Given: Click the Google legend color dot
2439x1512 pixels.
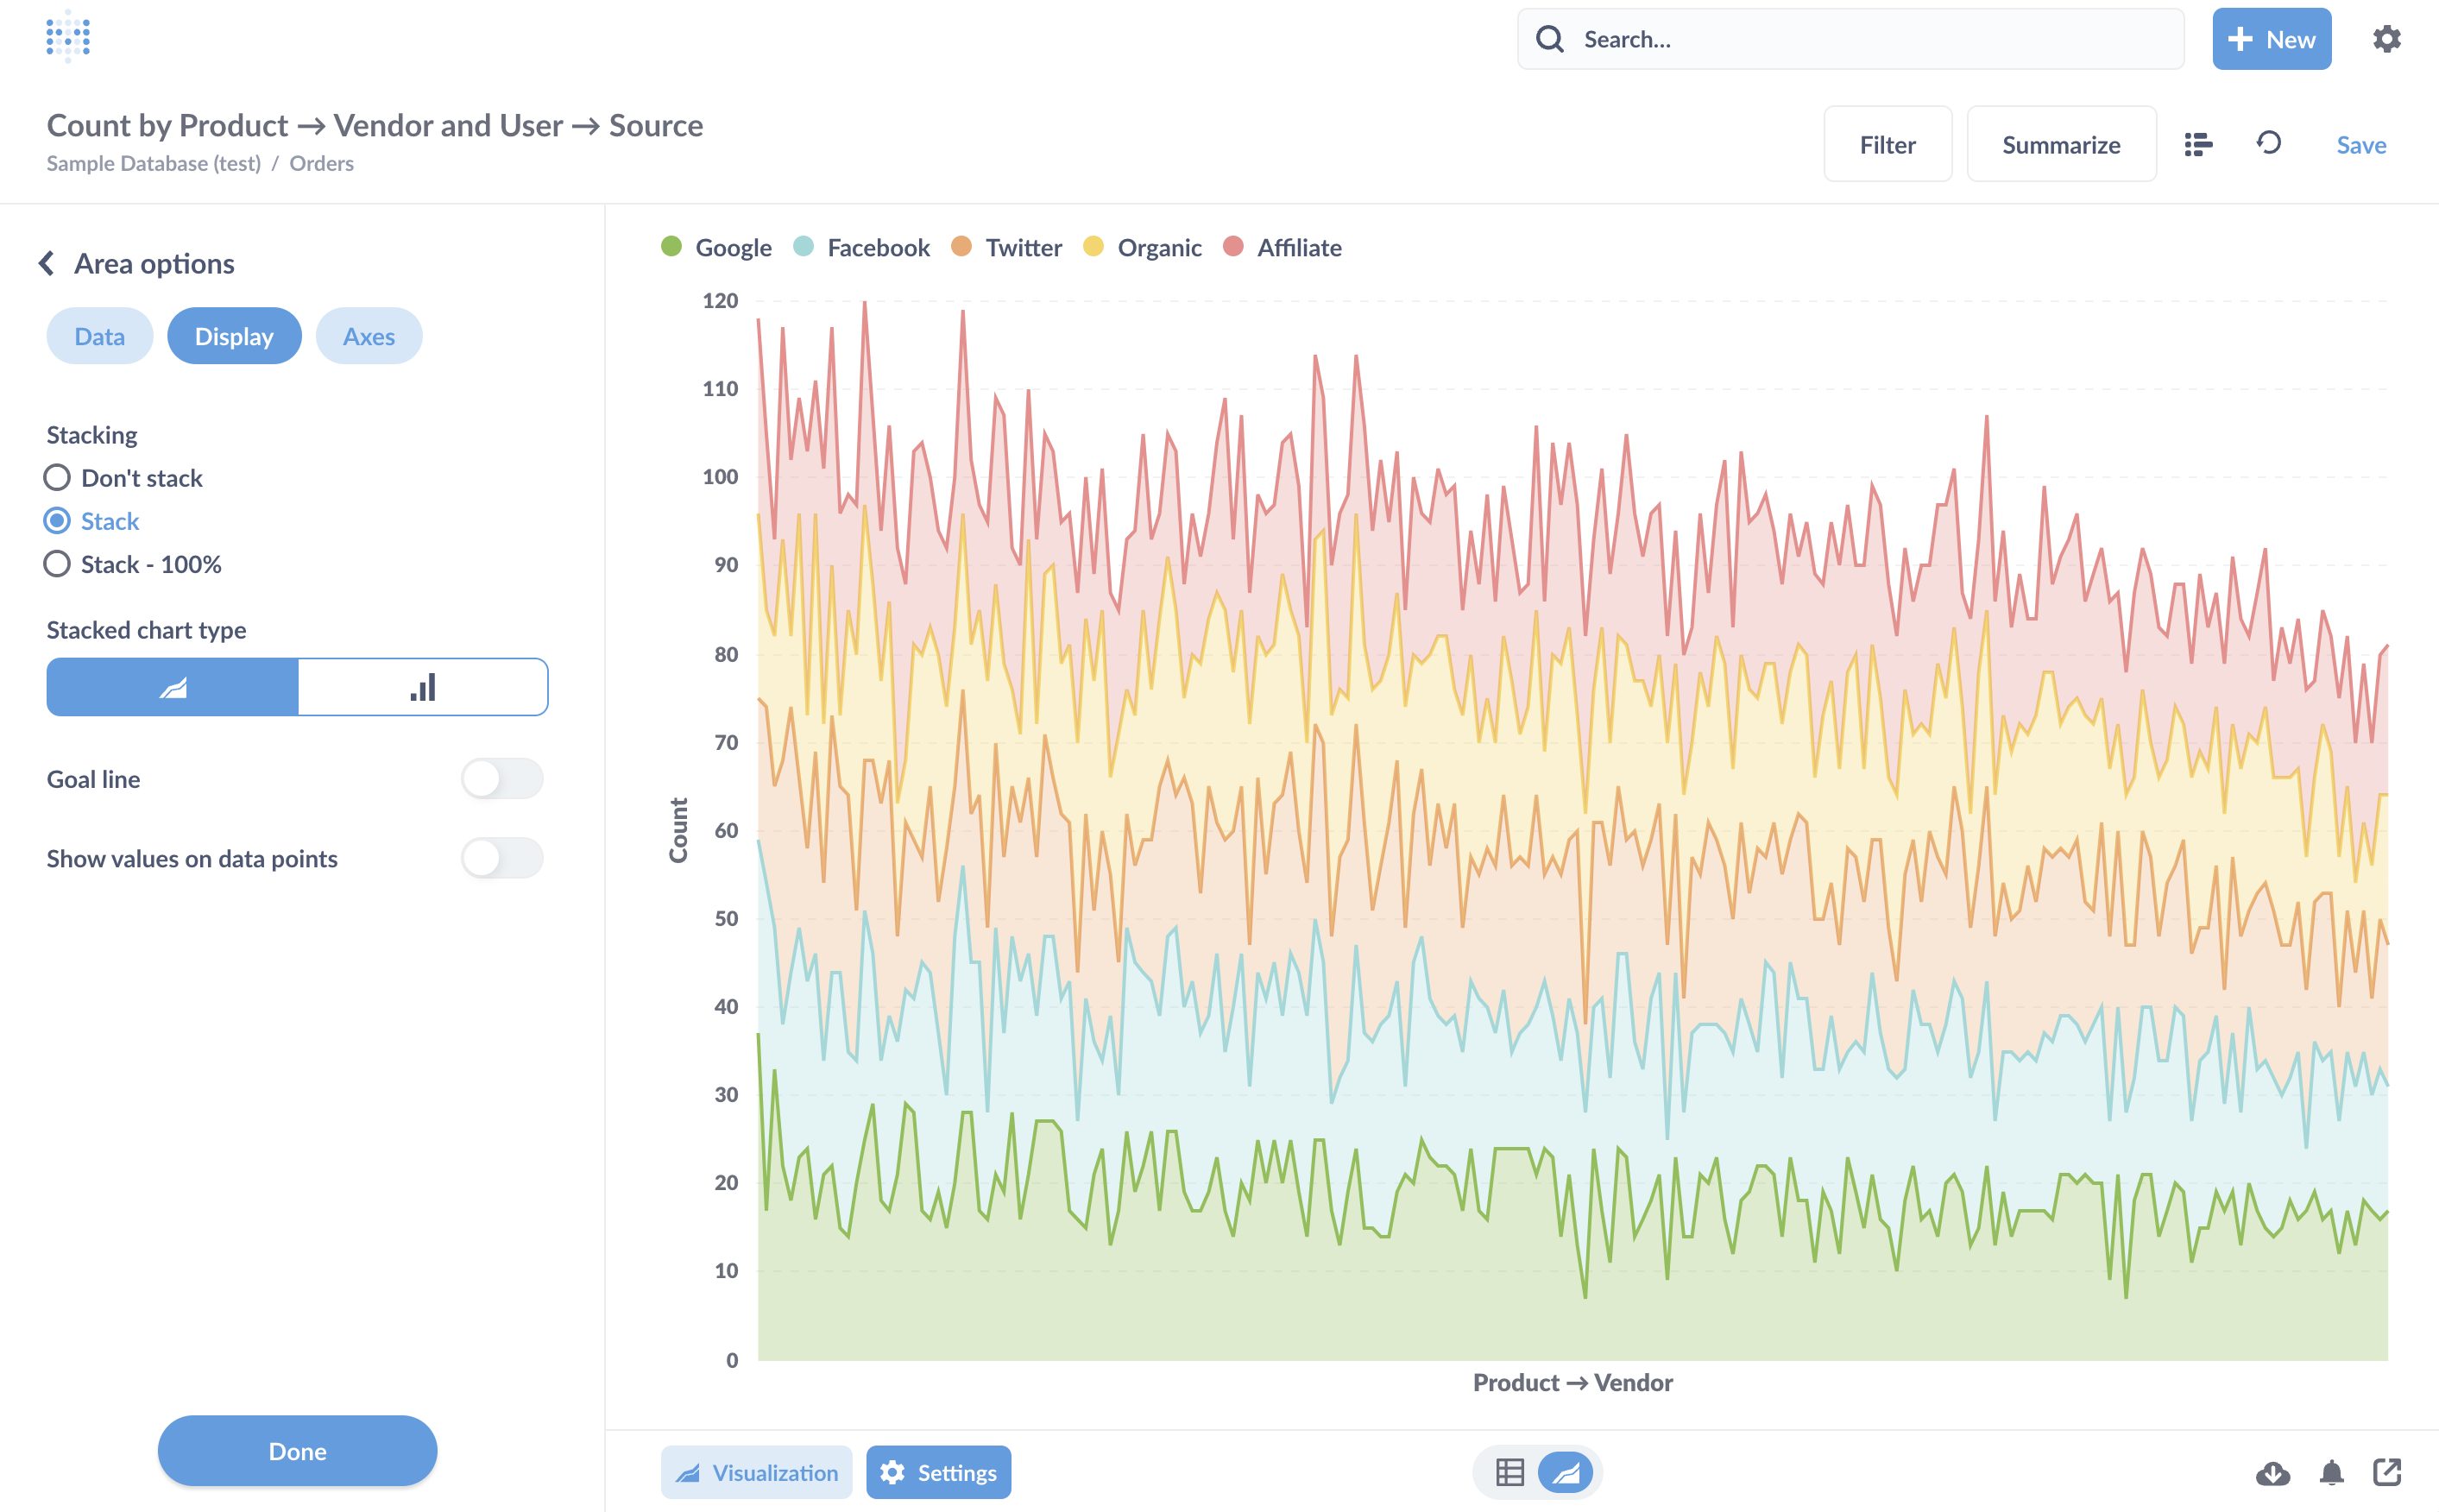Looking at the screenshot, I should click(x=671, y=246).
